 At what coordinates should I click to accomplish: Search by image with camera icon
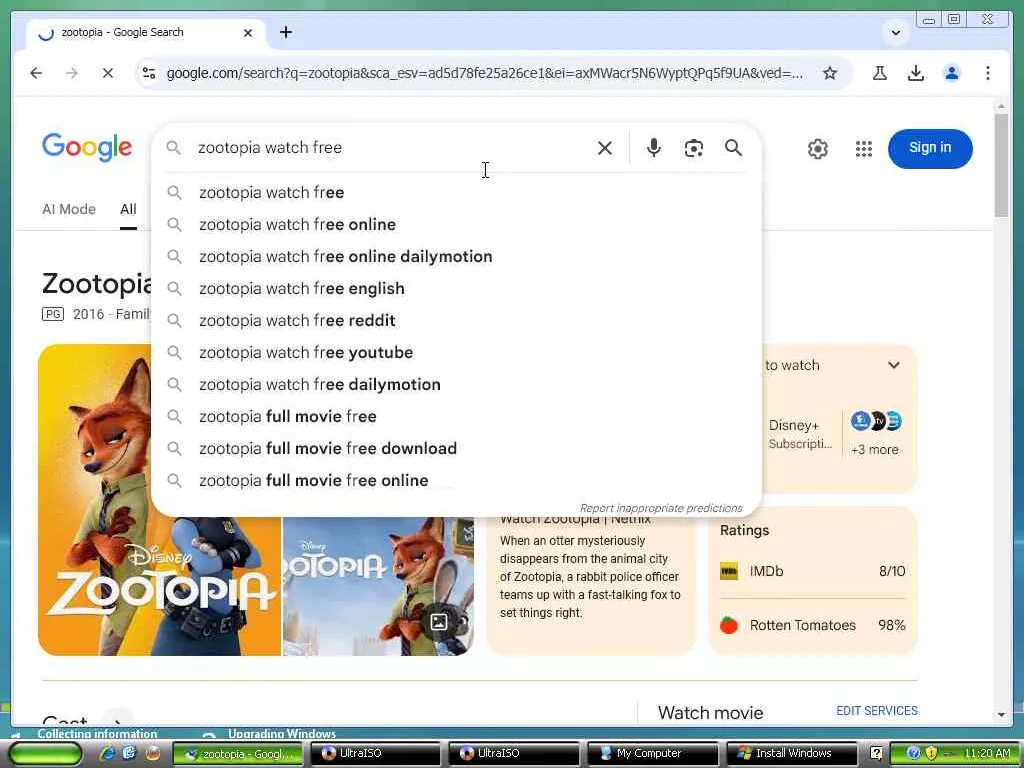pos(694,148)
